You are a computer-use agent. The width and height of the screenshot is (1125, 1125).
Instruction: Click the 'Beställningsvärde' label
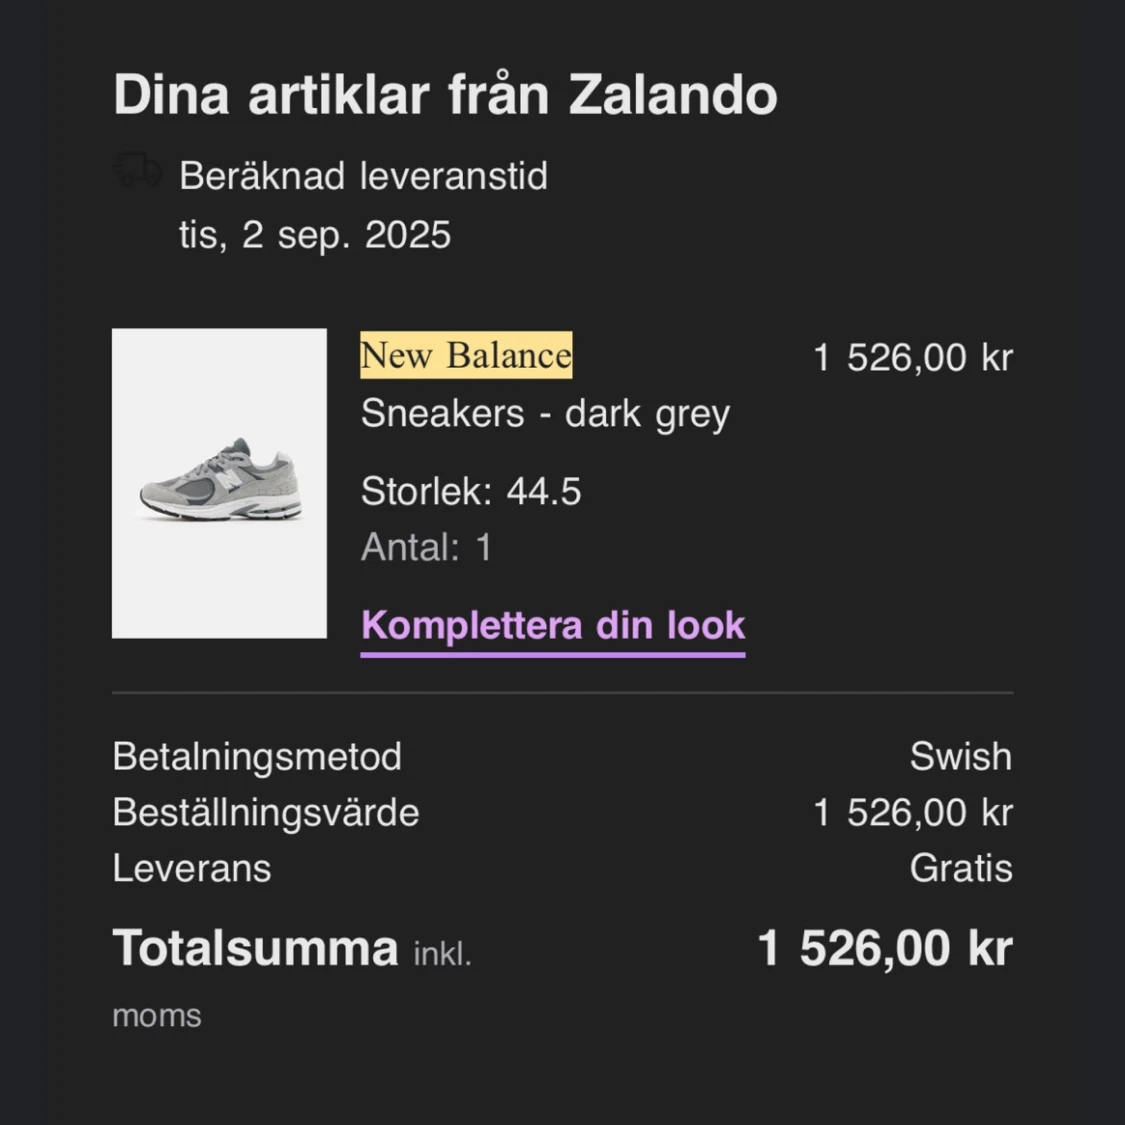[266, 813]
